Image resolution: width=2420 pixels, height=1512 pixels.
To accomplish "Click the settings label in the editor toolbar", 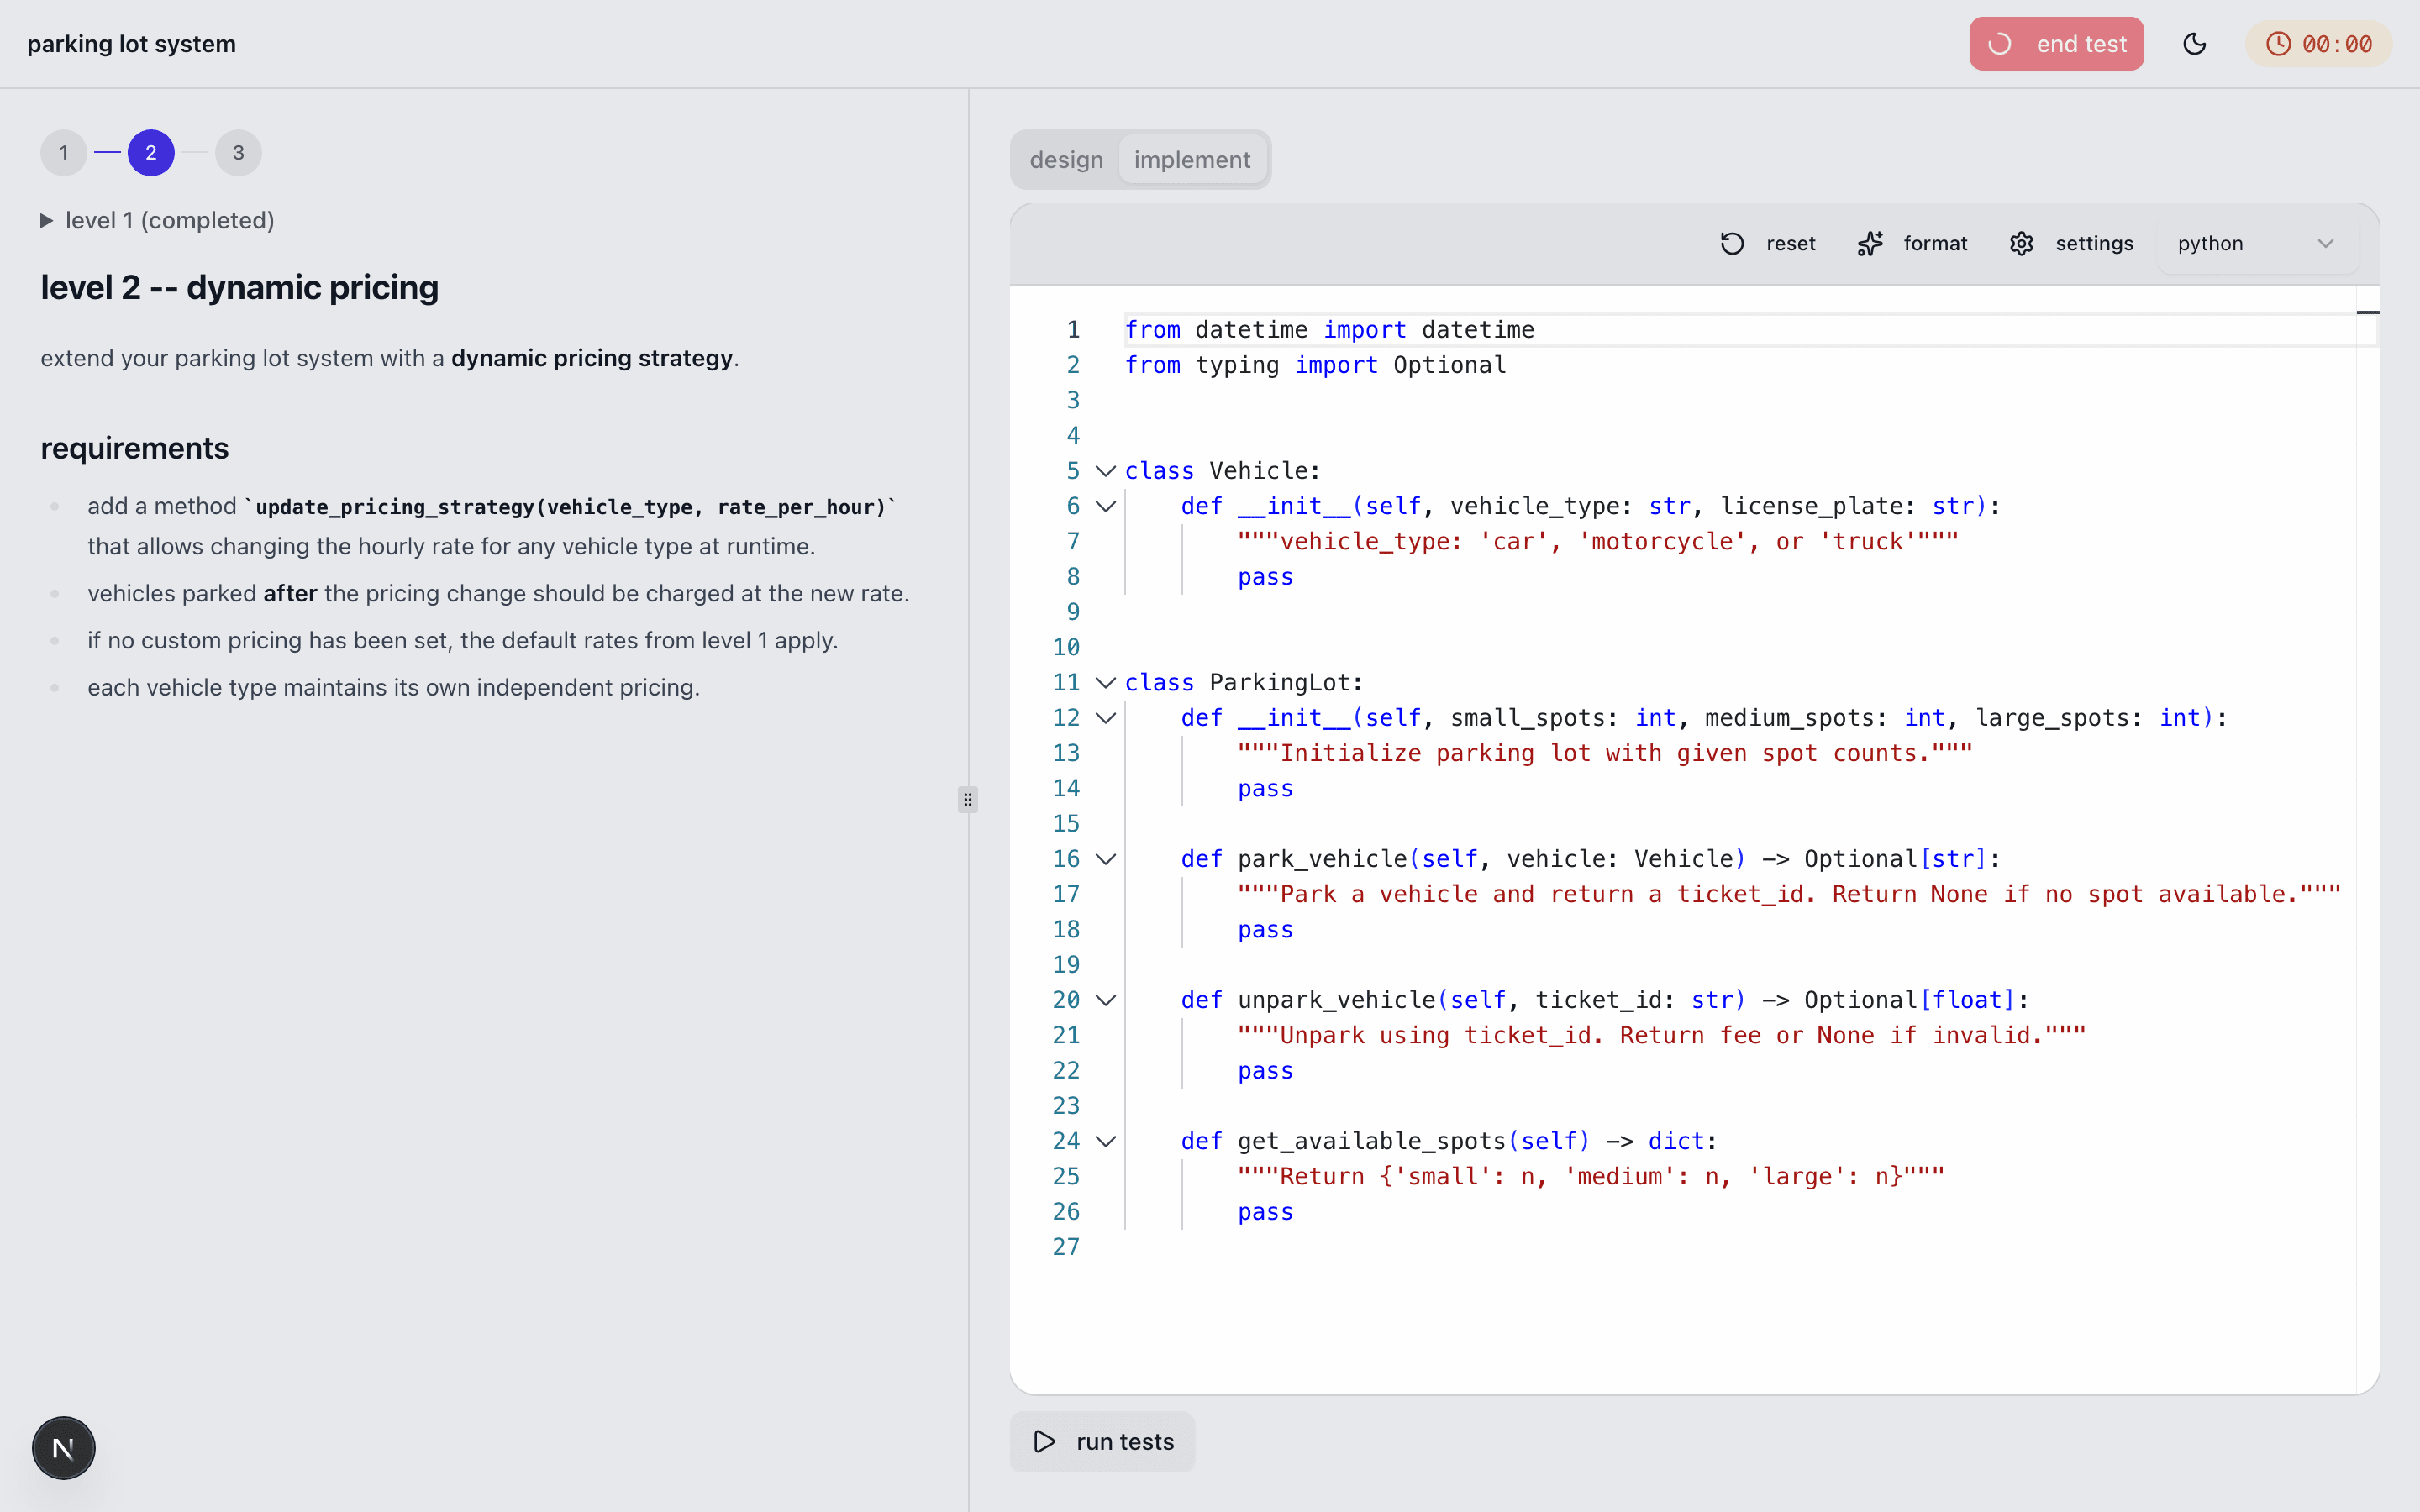I will (2094, 244).
